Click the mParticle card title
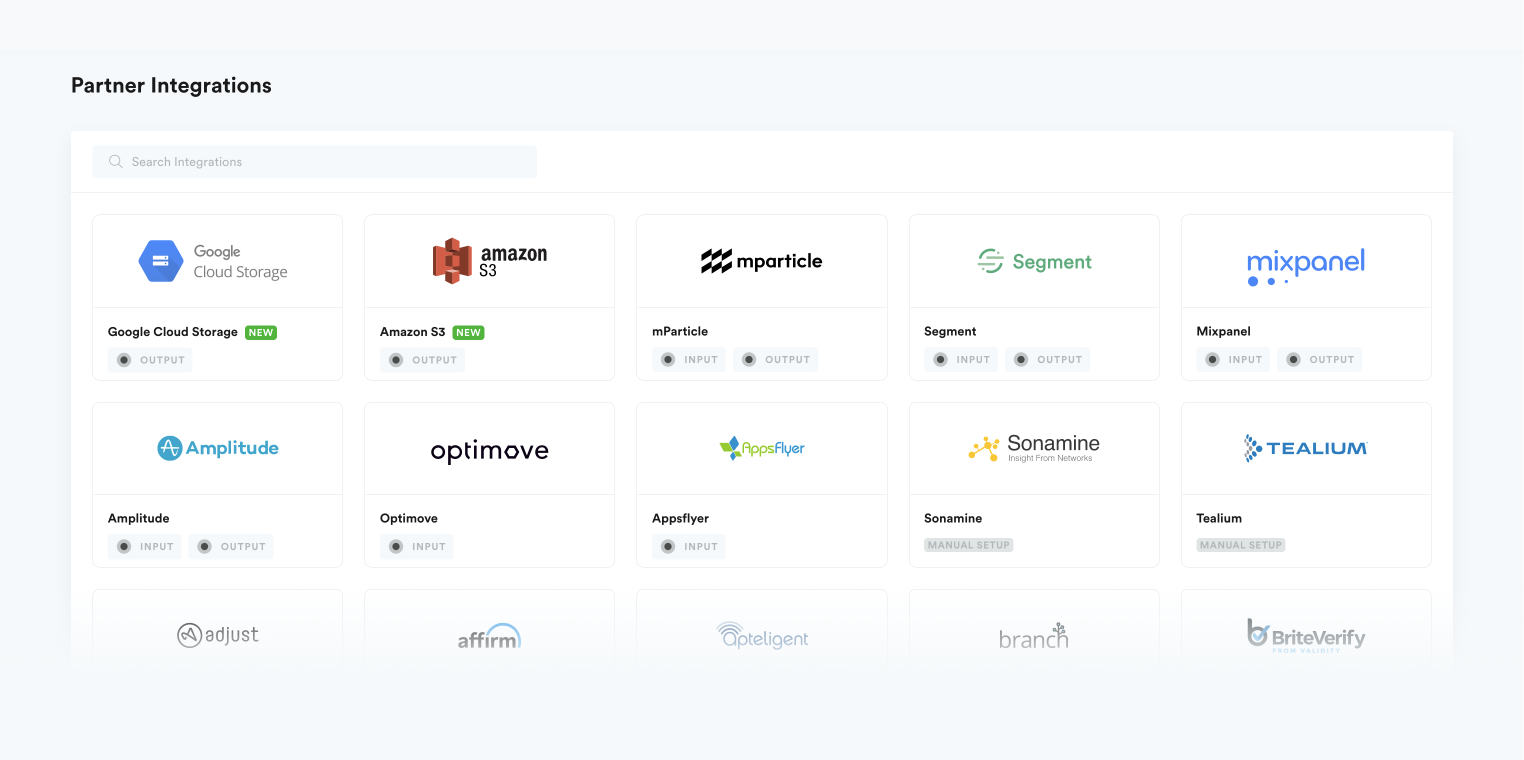This screenshot has width=1524, height=760. 680,331
